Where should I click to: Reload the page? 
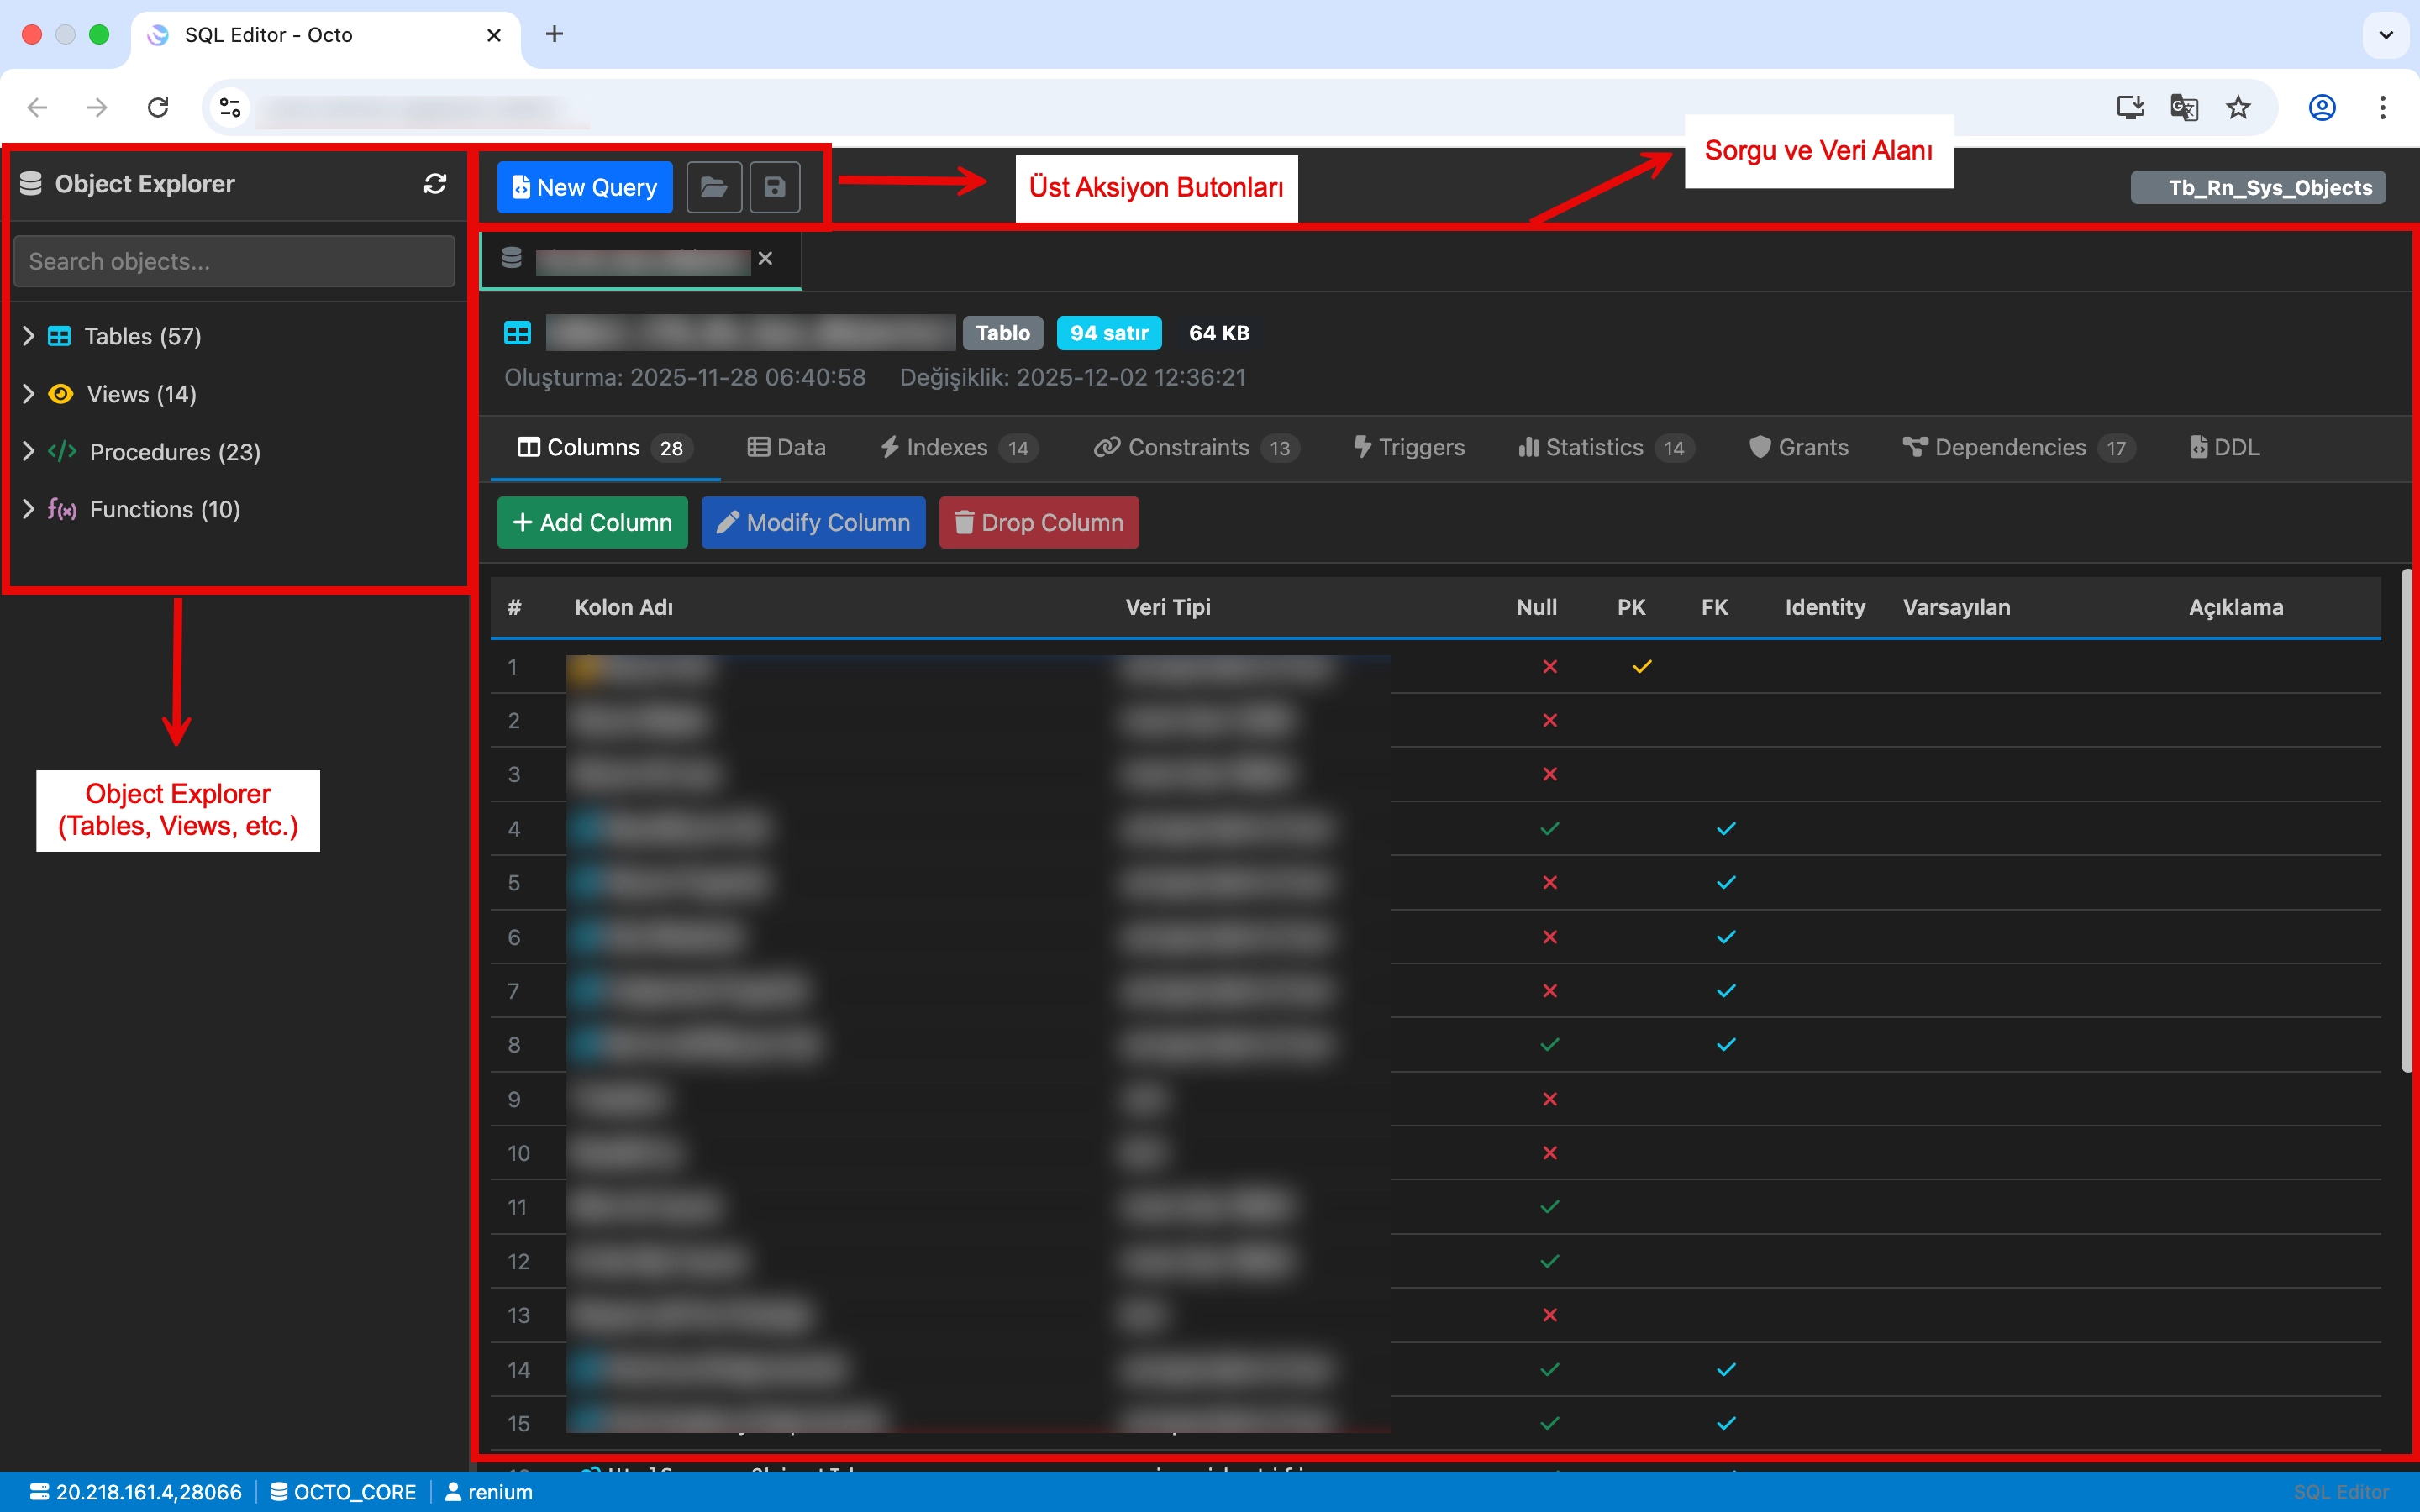pos(158,107)
